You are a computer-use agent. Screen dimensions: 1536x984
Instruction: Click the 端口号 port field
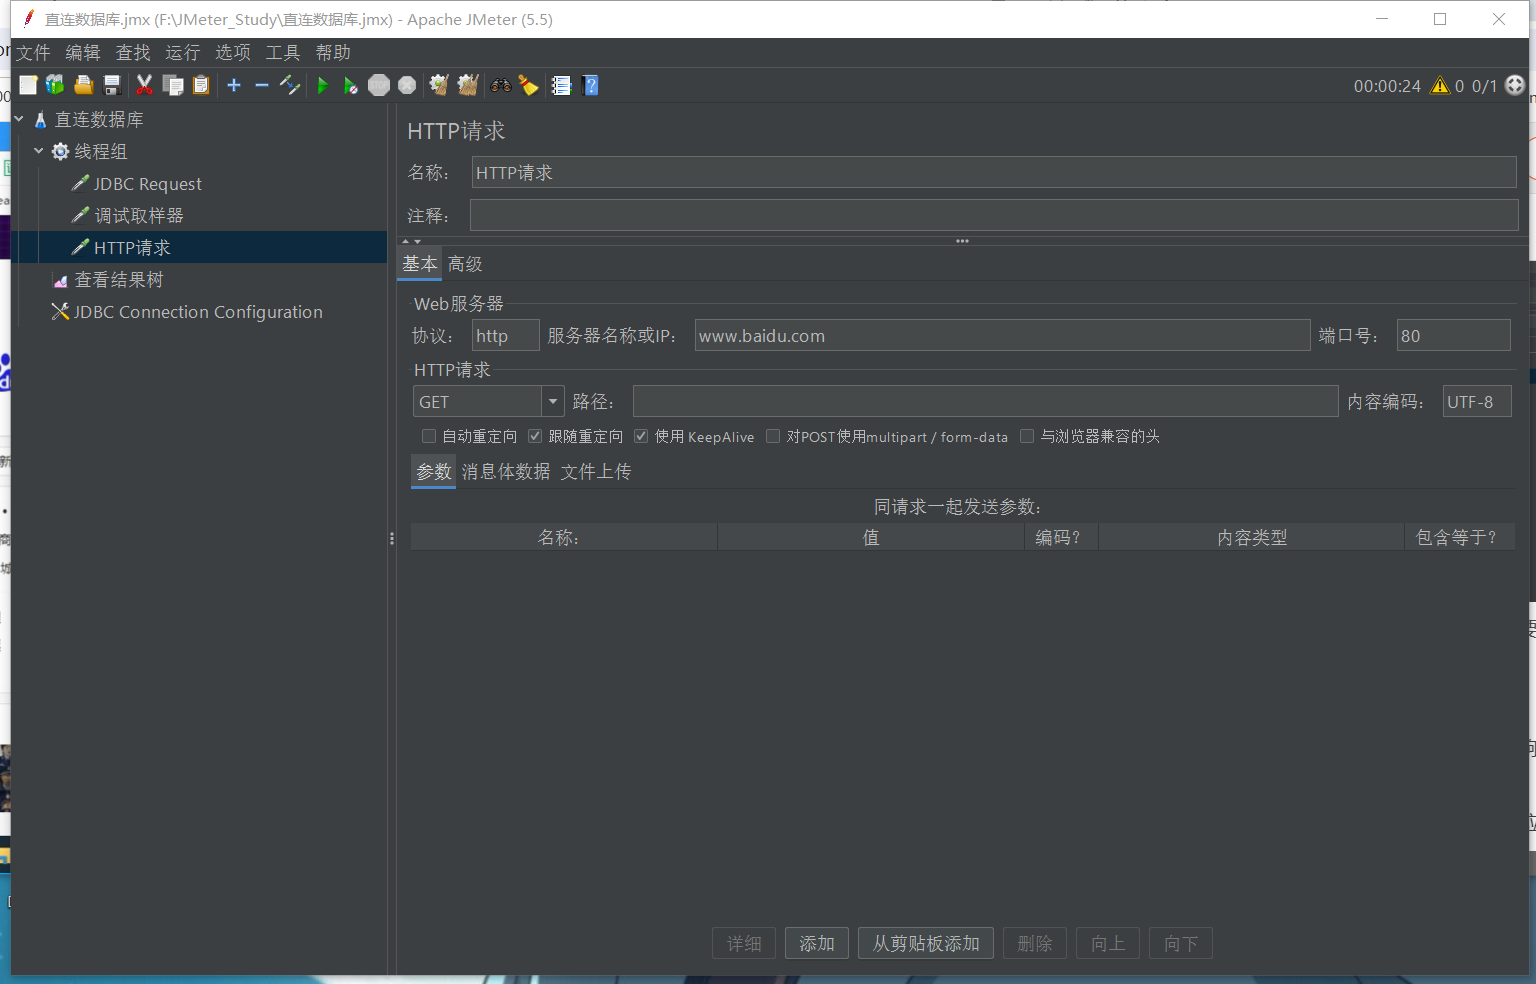[1454, 335]
